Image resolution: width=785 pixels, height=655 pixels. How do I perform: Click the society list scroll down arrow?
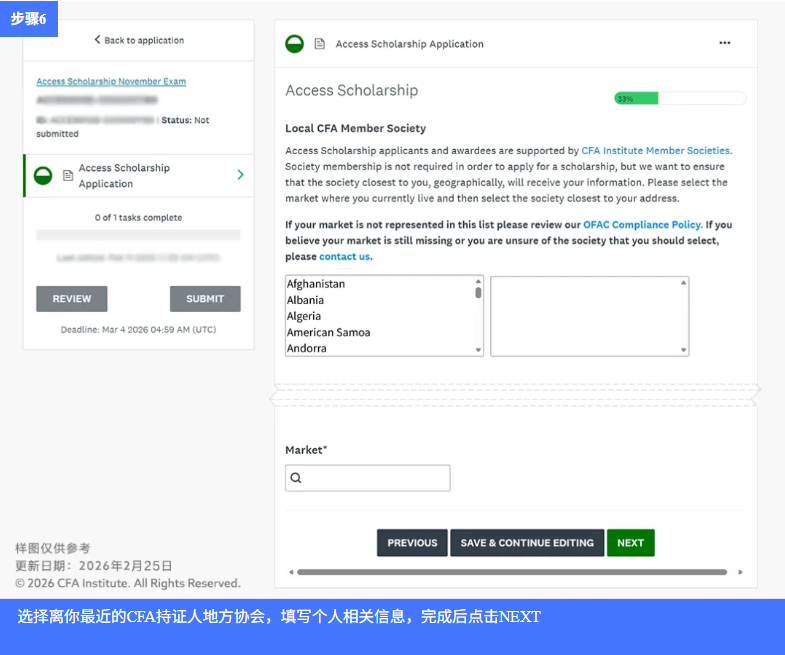click(x=683, y=350)
